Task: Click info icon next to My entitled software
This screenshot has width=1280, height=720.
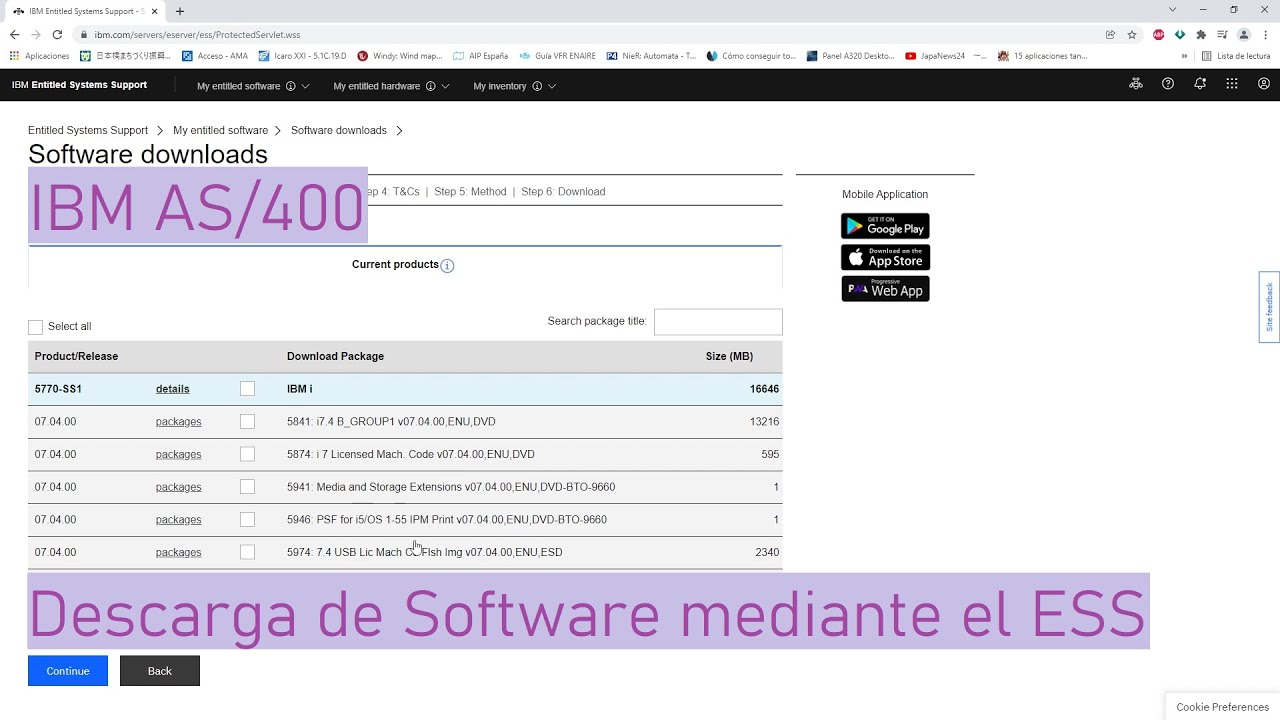Action: click(x=291, y=86)
